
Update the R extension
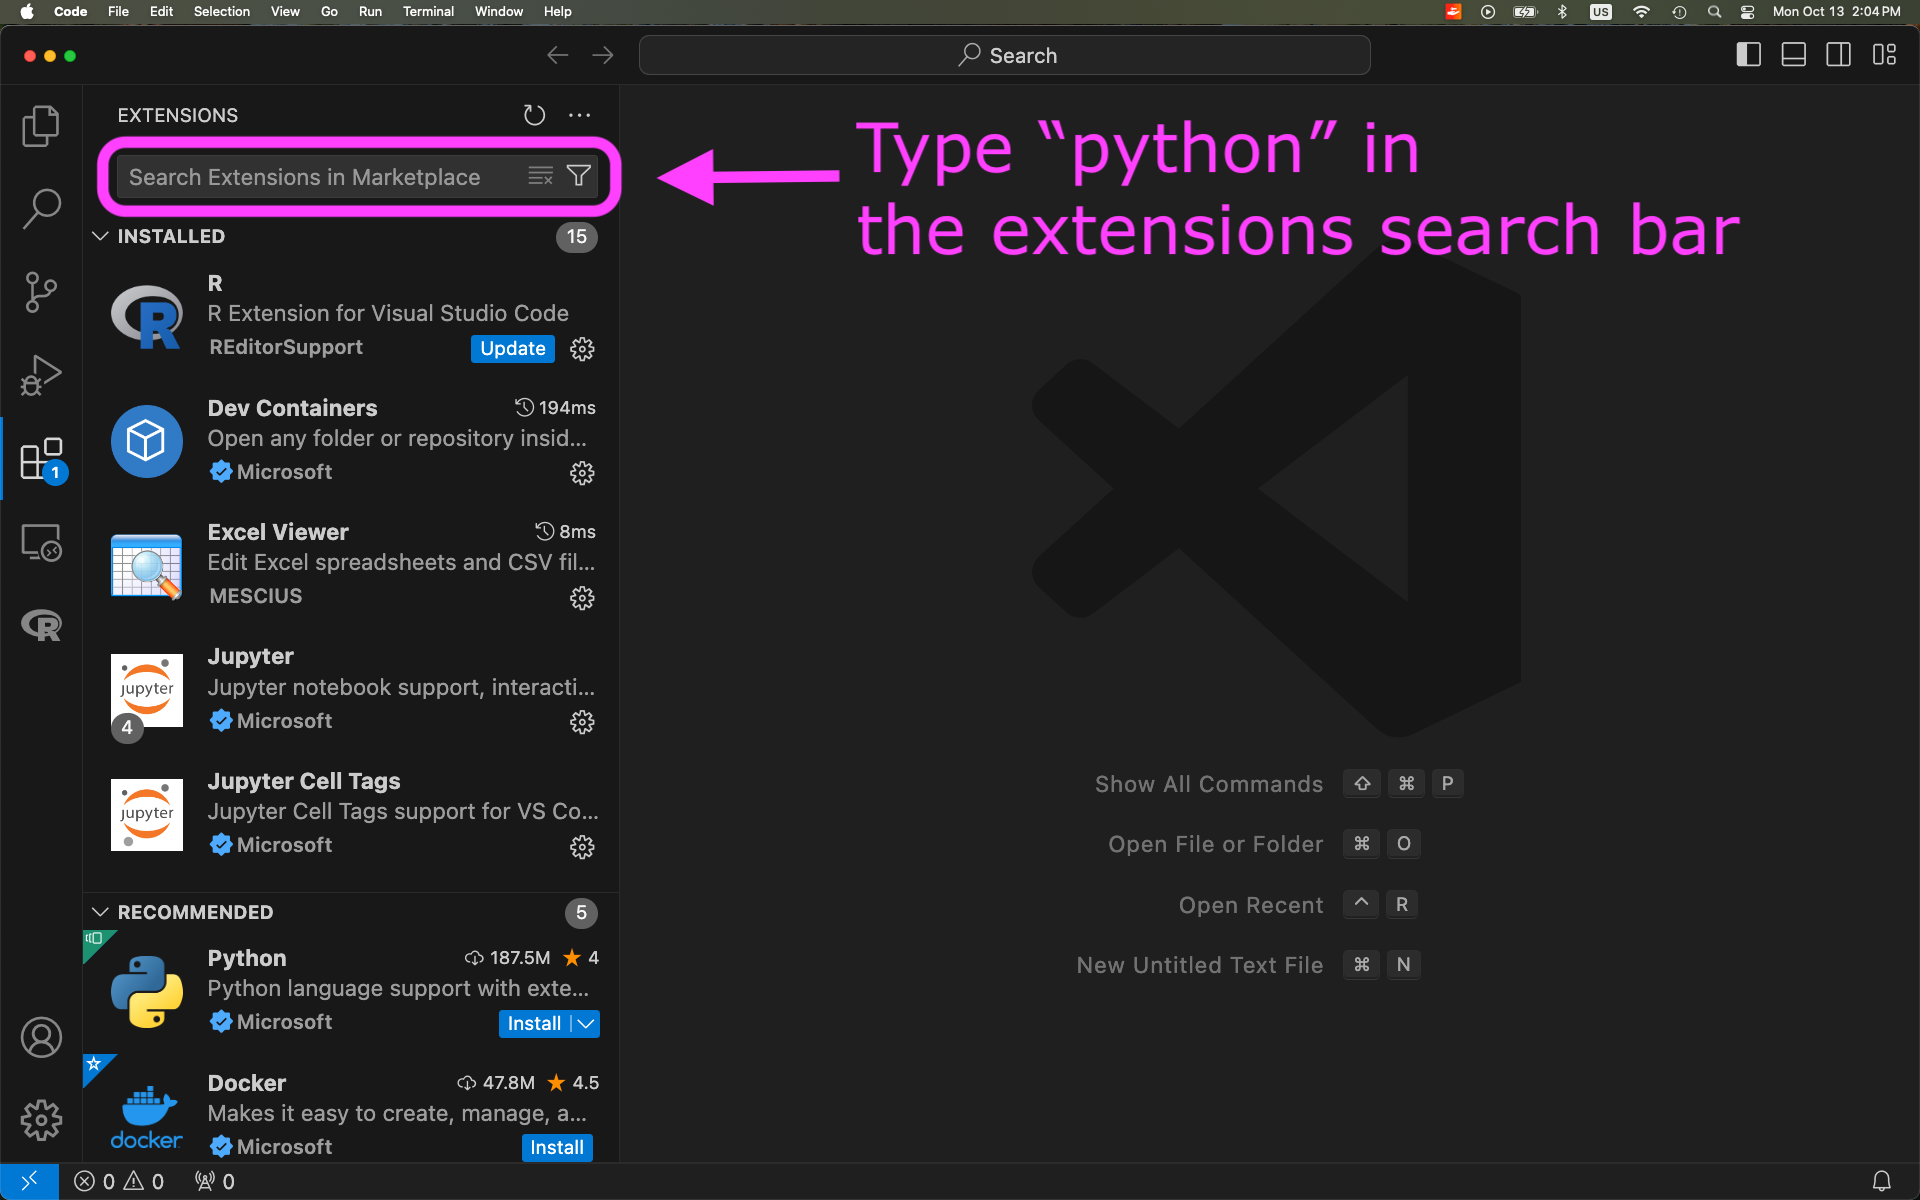pos(512,348)
